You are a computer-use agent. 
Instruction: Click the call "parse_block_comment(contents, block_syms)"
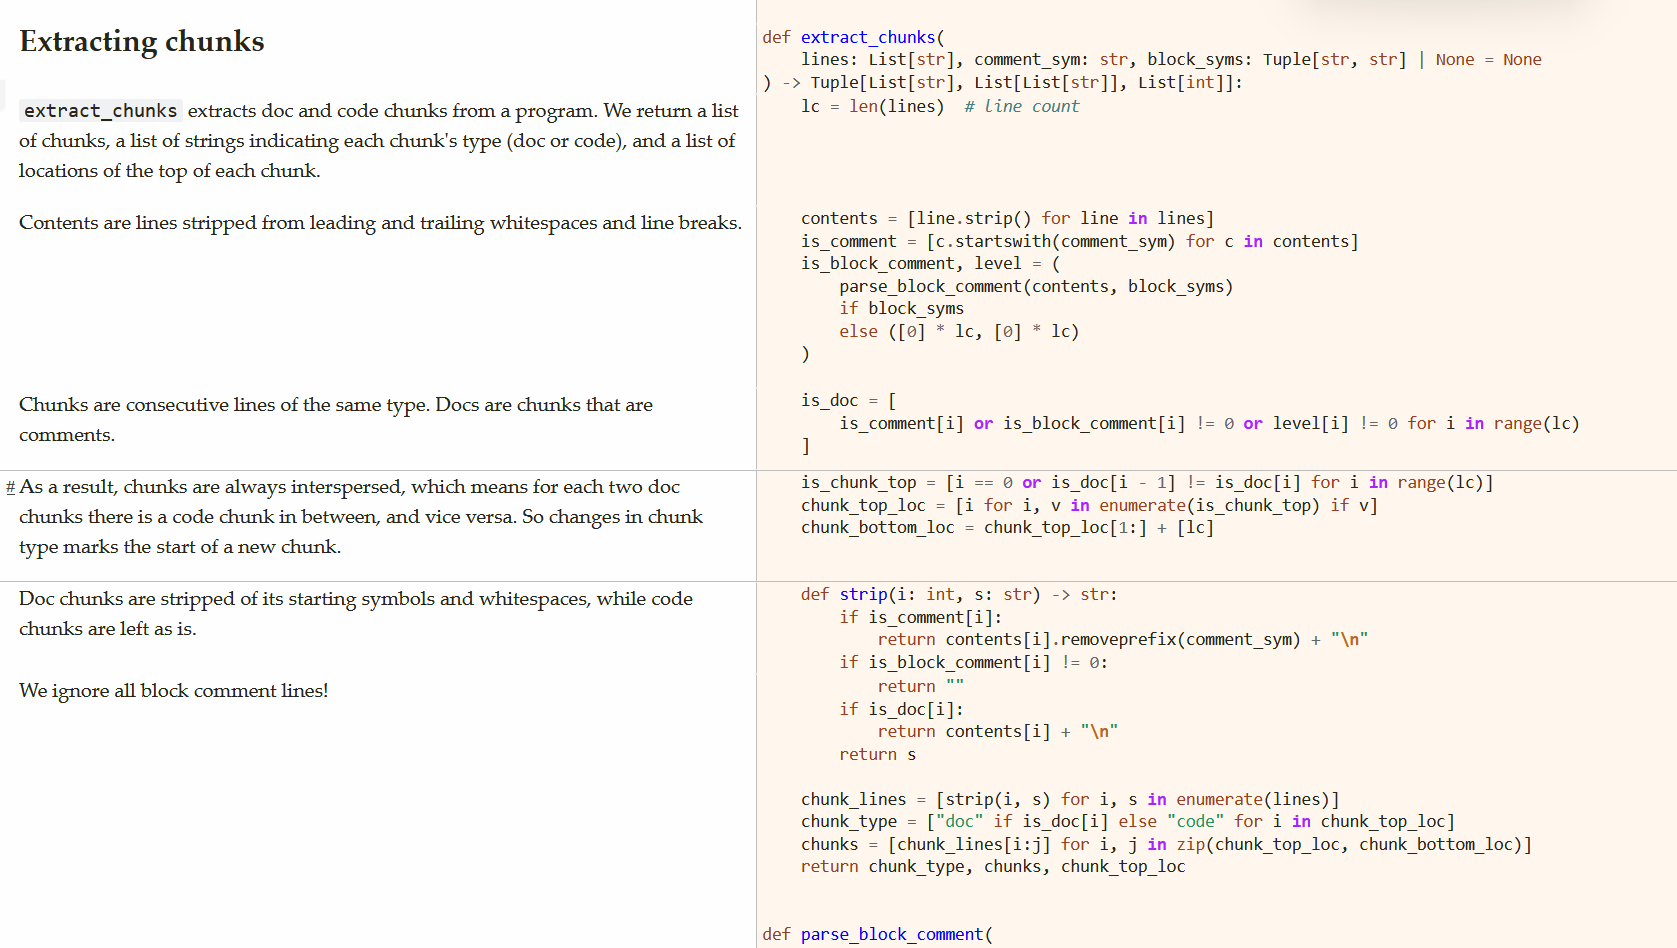point(1036,287)
